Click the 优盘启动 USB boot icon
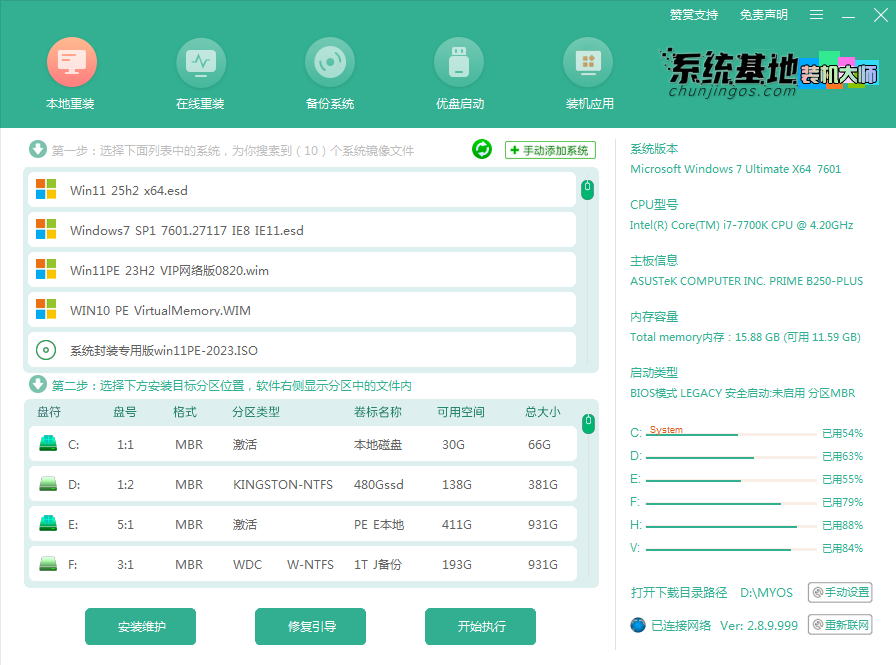Image resolution: width=896 pixels, height=665 pixels. point(459,63)
